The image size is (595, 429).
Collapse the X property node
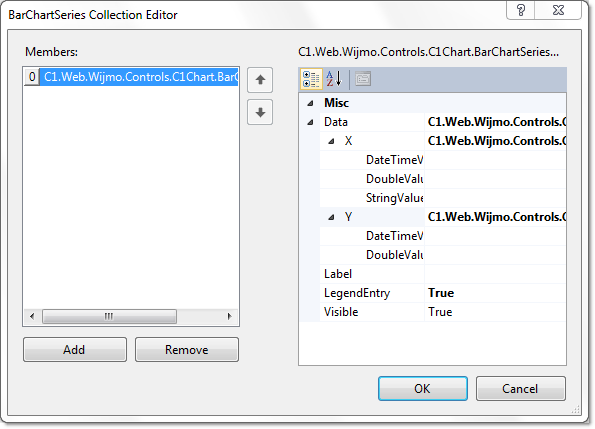(331, 141)
